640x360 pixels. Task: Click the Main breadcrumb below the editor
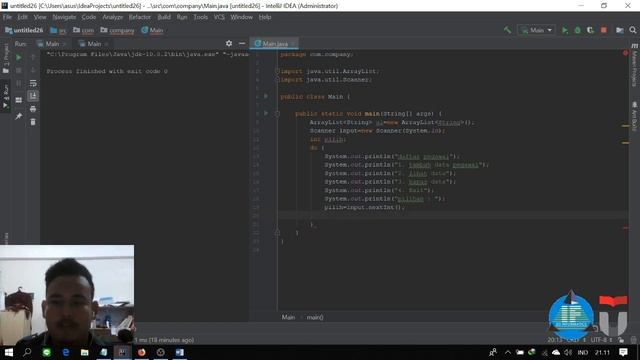tap(288, 317)
